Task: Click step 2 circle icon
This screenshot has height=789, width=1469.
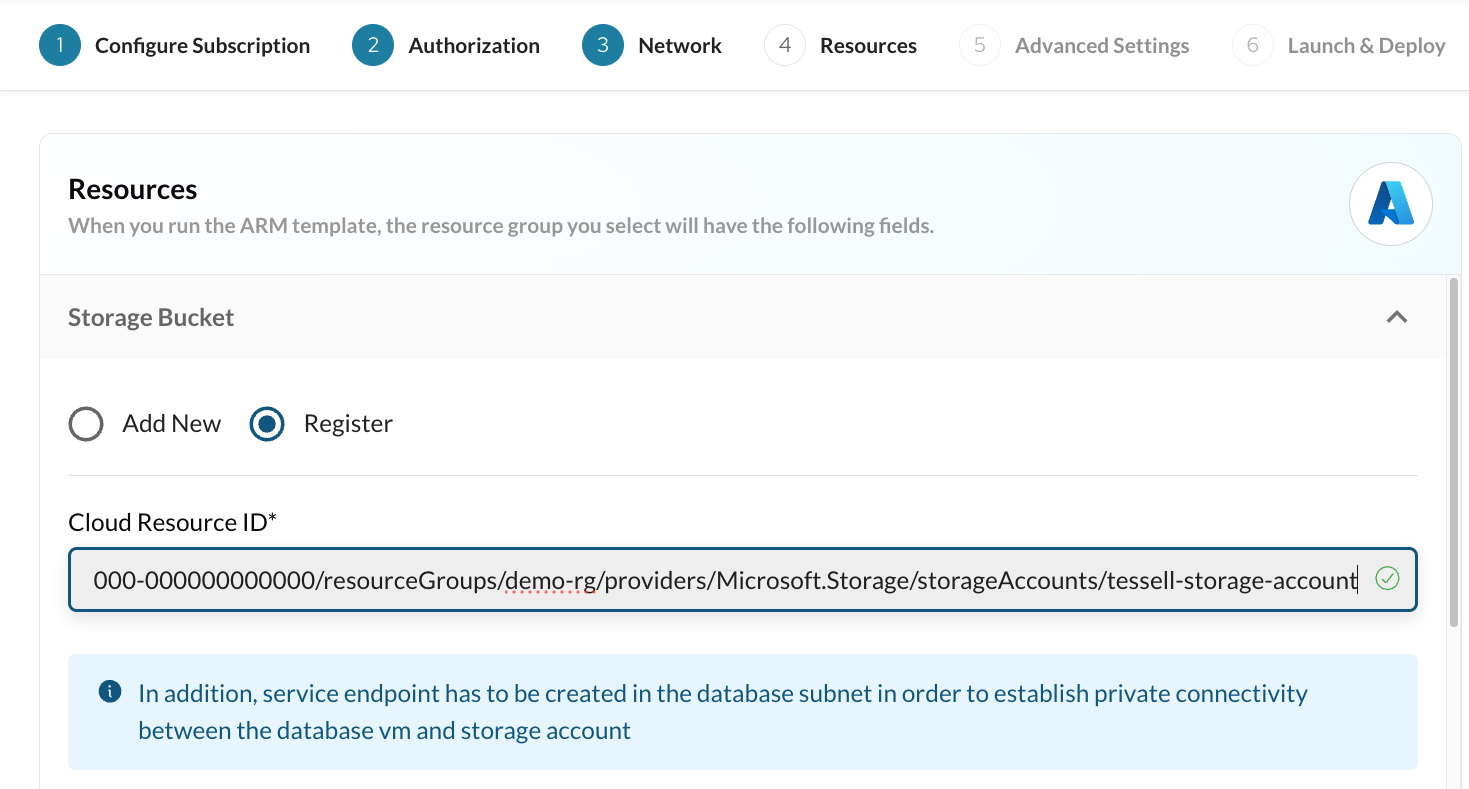Action: coord(373,46)
